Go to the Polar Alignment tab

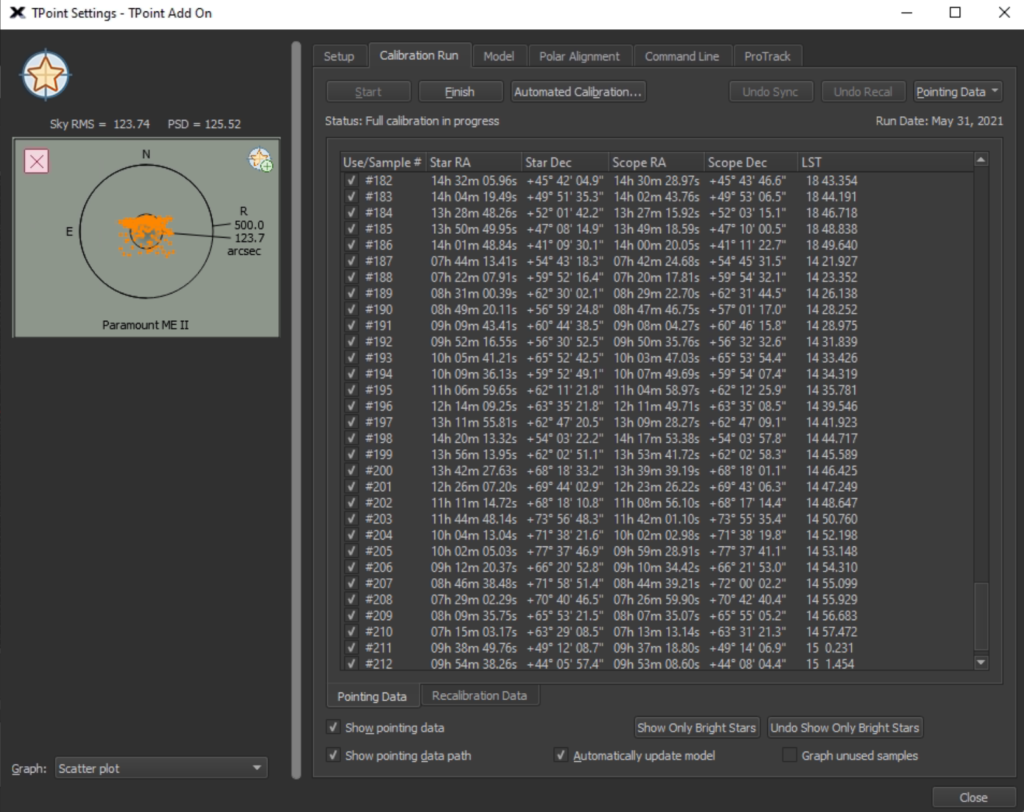pyautogui.click(x=579, y=56)
